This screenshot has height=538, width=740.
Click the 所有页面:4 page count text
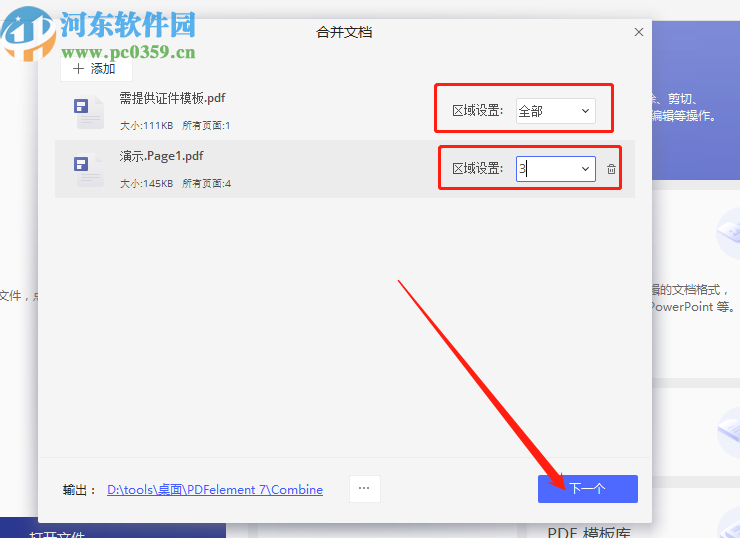(207, 184)
